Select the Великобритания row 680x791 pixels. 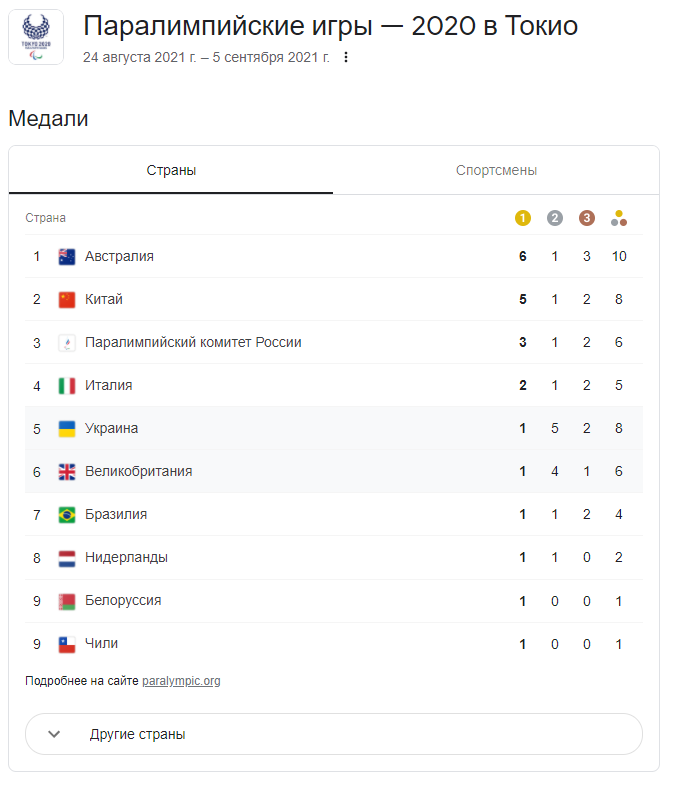(138, 471)
